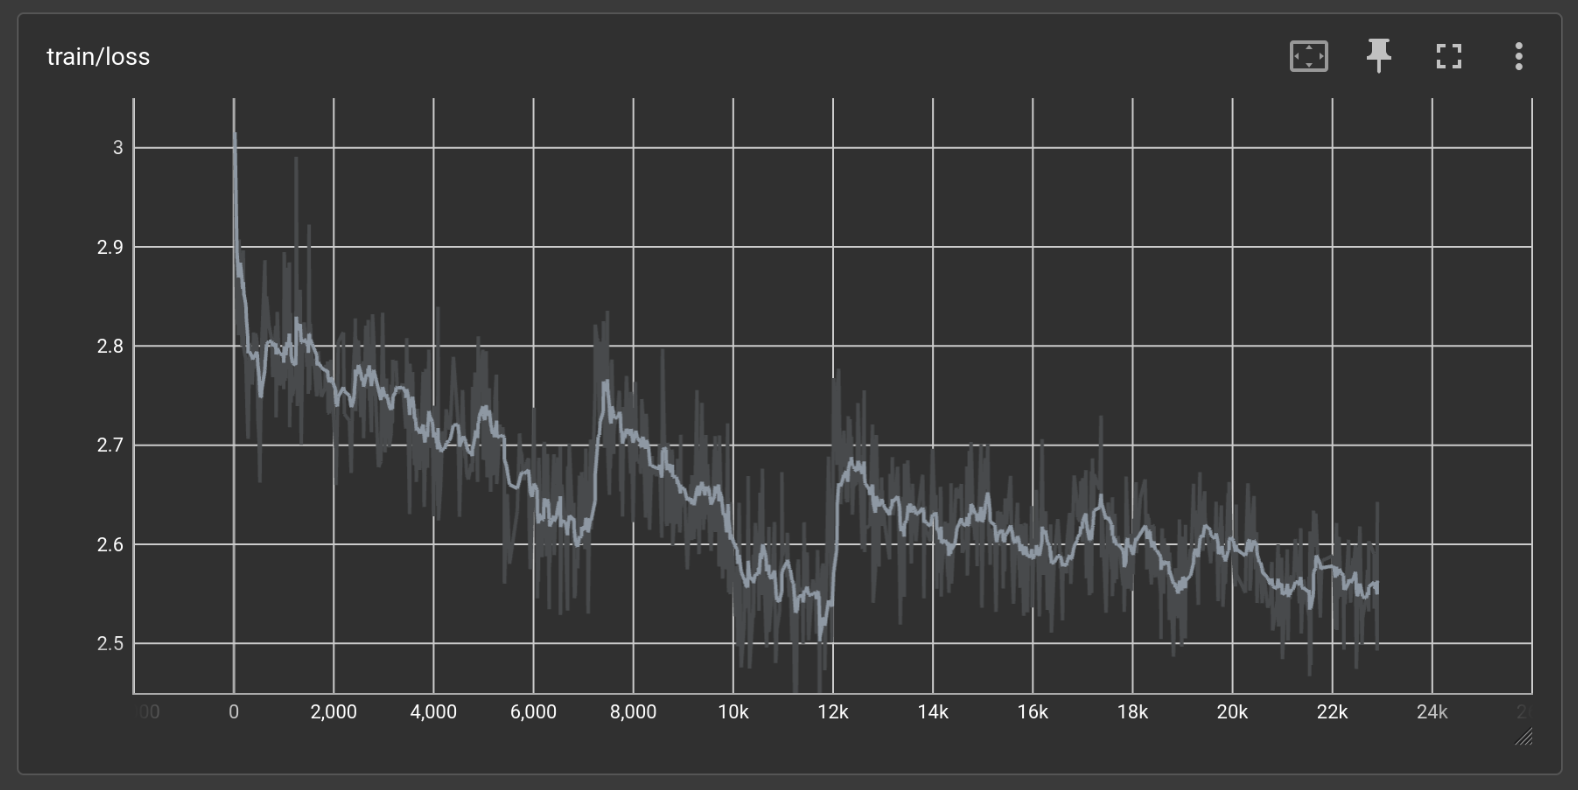Click the x-axis label 0
Screen dimensions: 1578x790
click(x=234, y=712)
